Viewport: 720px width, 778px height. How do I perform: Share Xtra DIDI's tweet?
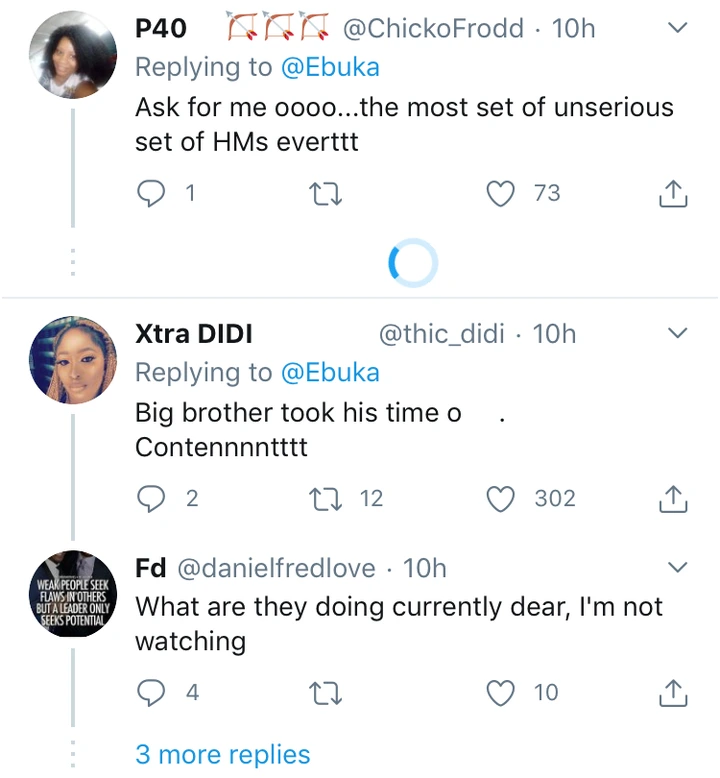point(673,498)
